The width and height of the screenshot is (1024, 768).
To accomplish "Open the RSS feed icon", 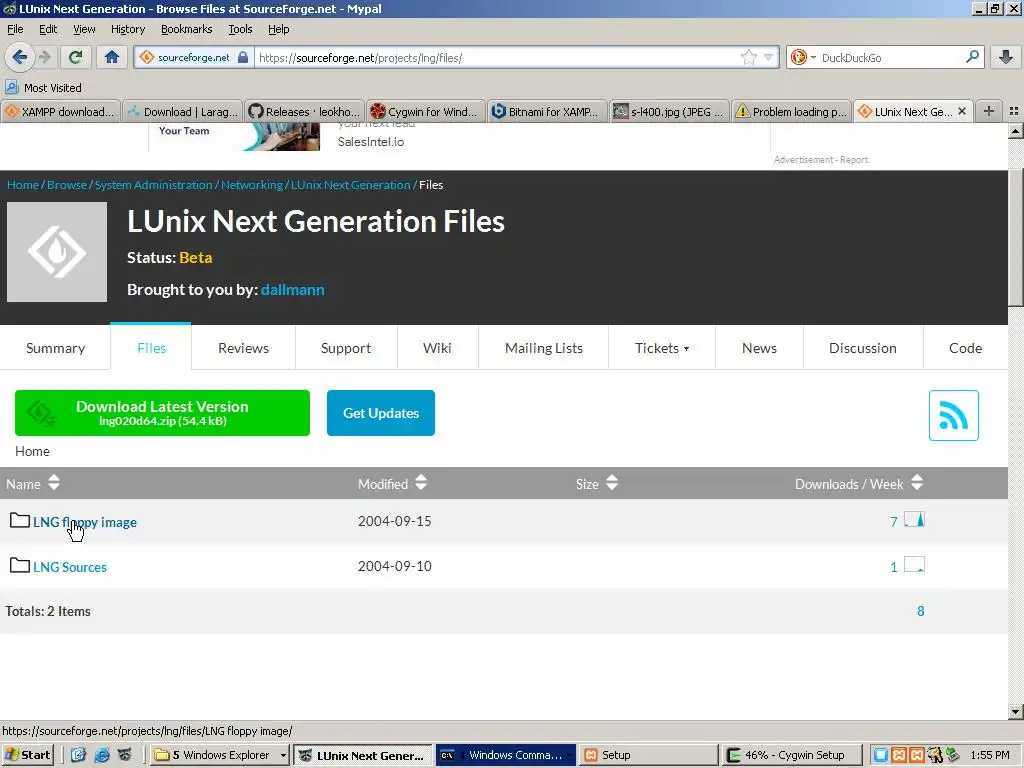I will pos(953,415).
